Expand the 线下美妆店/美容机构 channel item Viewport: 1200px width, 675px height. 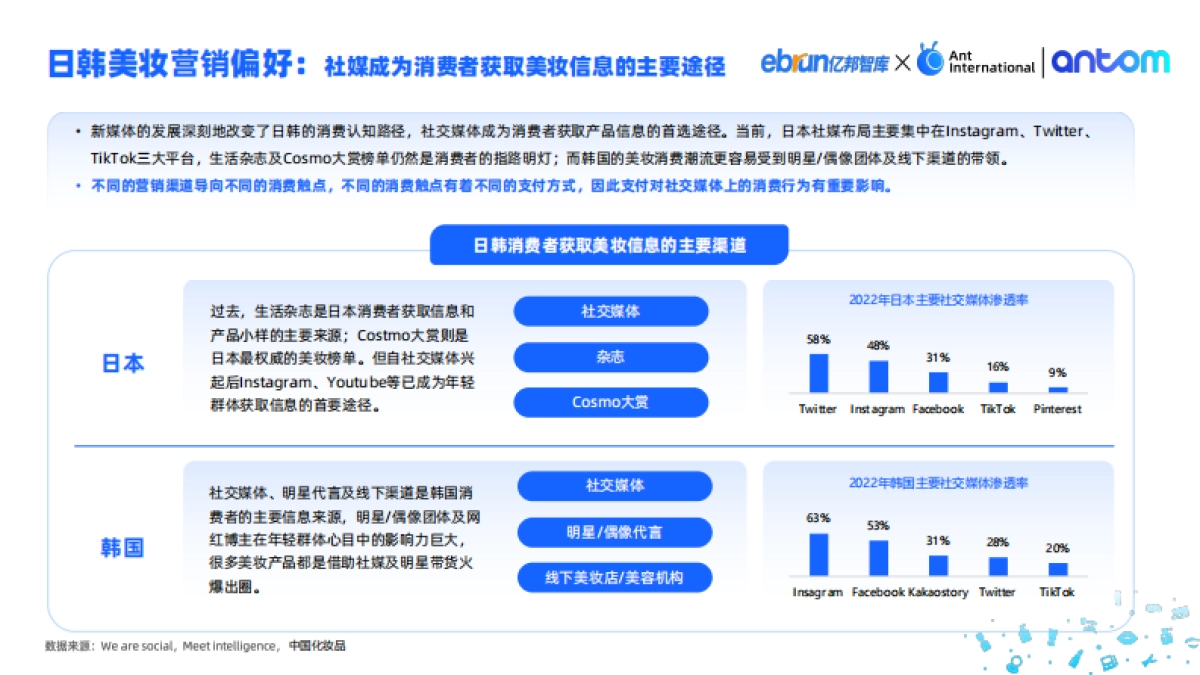[613, 577]
